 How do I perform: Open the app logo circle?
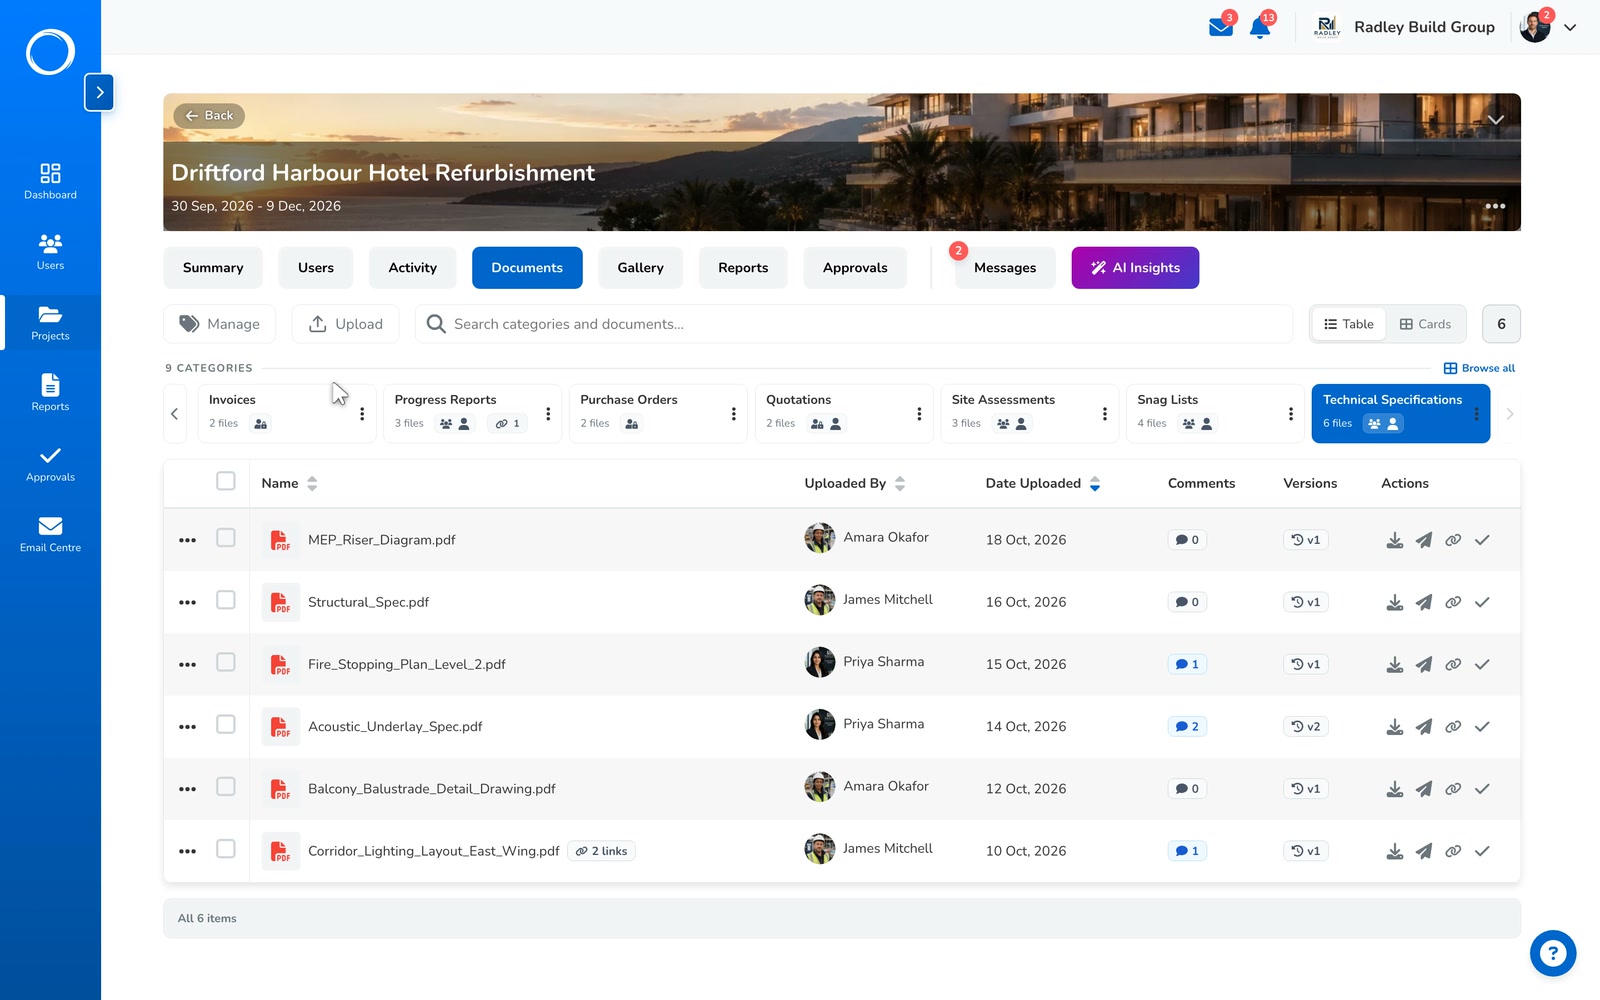tap(50, 52)
